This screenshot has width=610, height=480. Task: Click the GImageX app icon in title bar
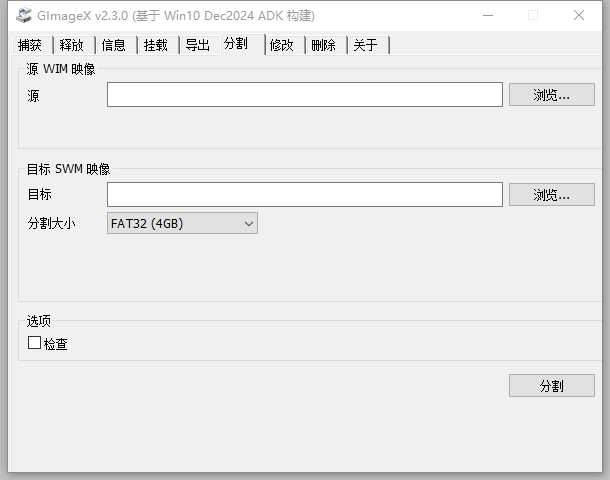(x=24, y=15)
